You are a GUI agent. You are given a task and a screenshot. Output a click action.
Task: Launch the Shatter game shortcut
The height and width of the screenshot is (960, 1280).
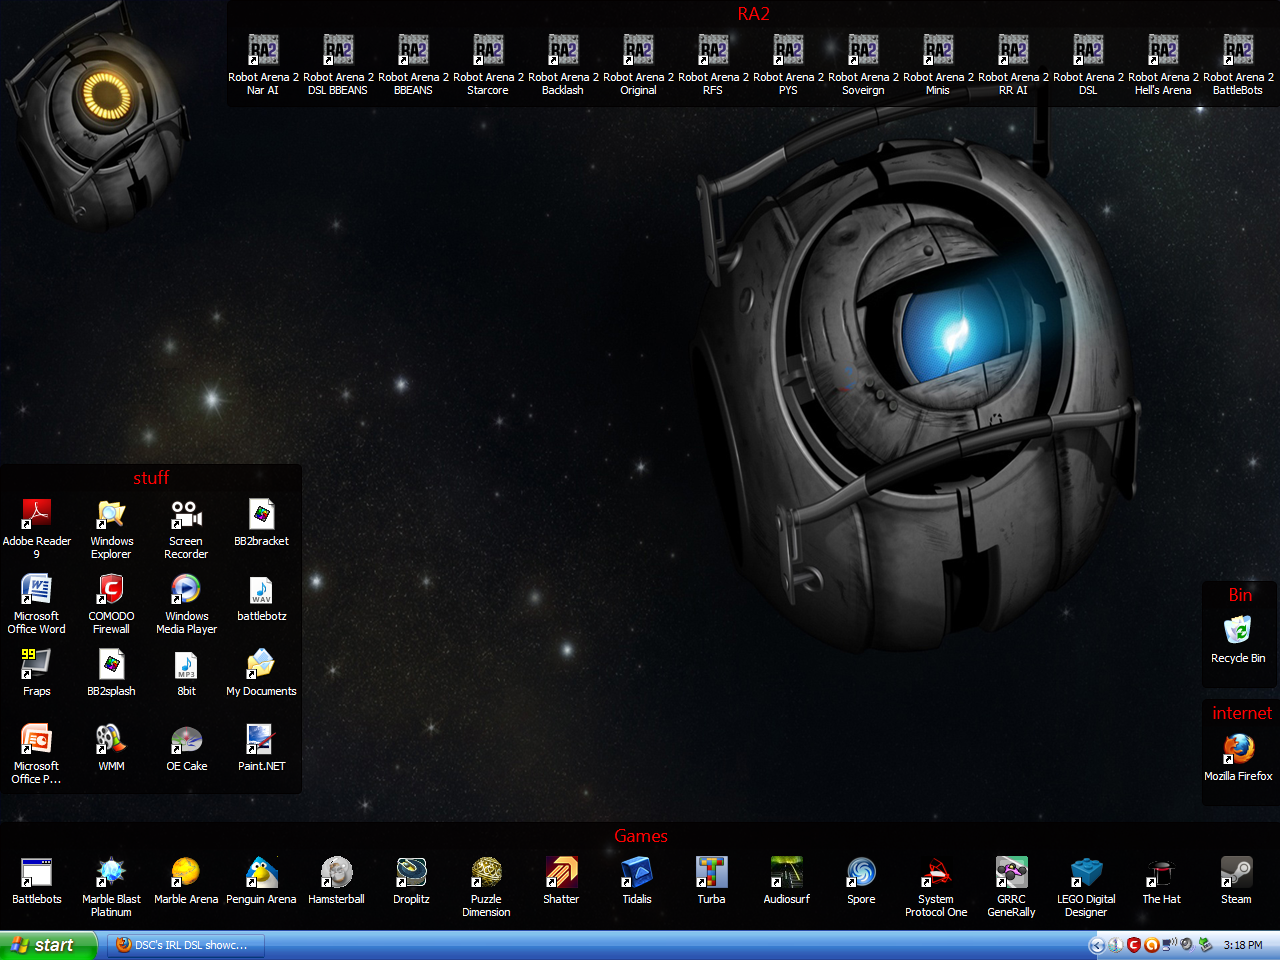[561, 880]
